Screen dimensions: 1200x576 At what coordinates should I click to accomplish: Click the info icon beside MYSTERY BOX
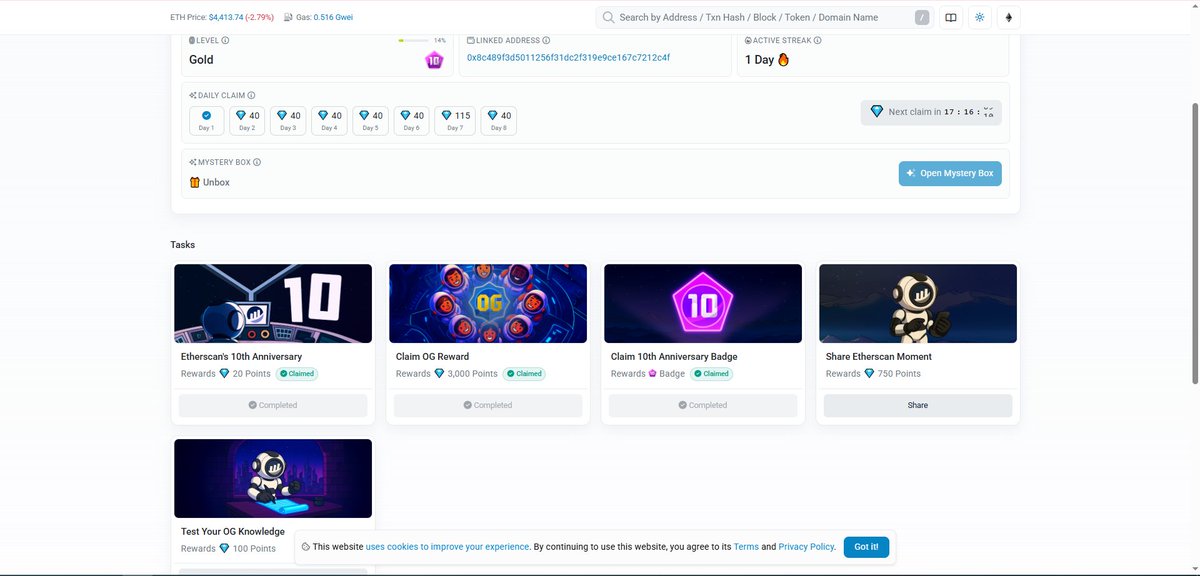(255, 161)
